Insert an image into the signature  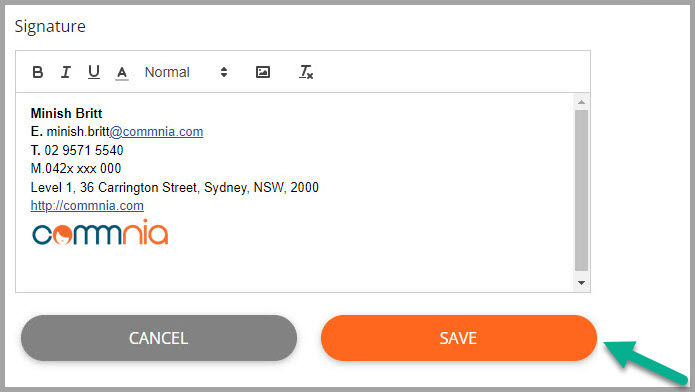click(x=263, y=72)
